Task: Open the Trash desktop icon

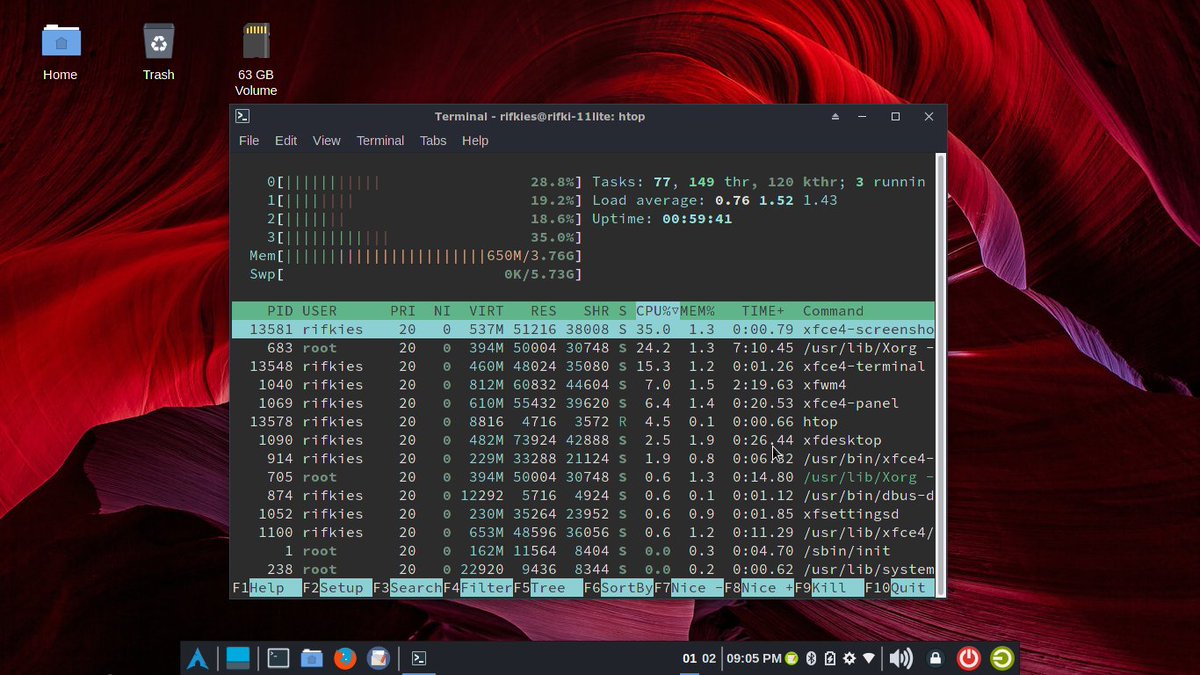Action: pyautogui.click(x=158, y=51)
